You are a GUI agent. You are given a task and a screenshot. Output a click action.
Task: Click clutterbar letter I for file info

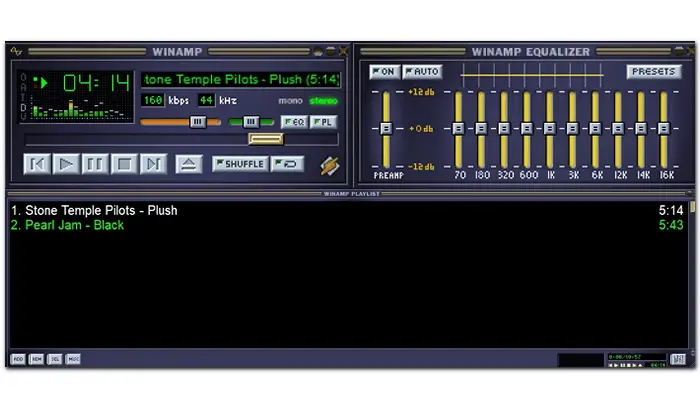(x=23, y=97)
